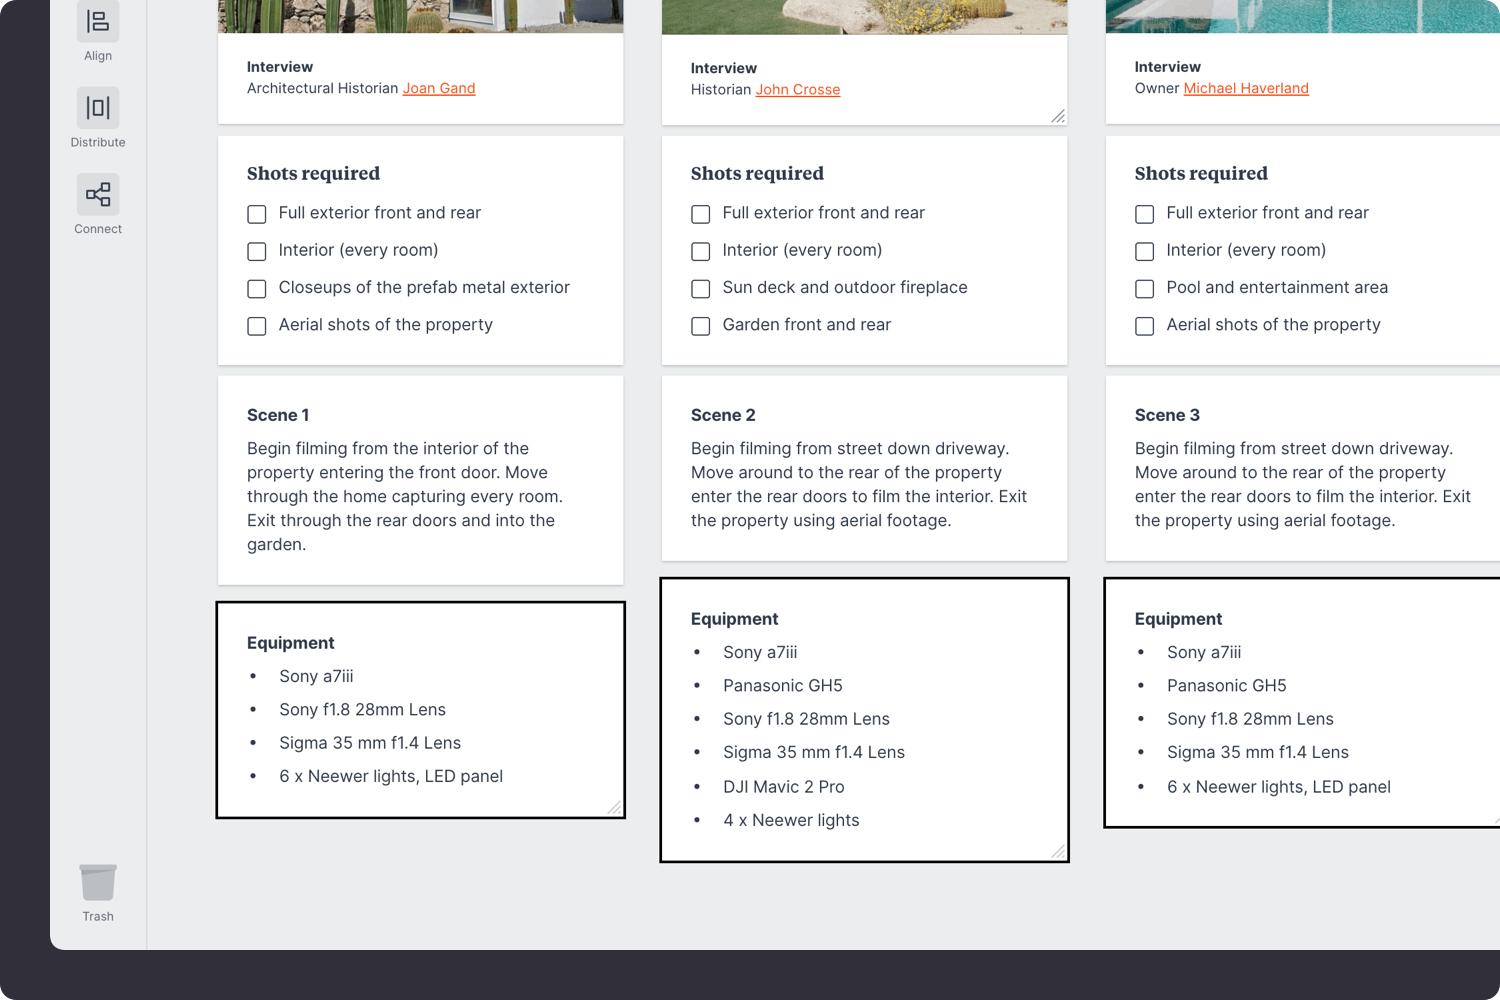This screenshot has width=1500, height=1000.
Task: Click the Distribute tool icon
Action: [x=98, y=108]
